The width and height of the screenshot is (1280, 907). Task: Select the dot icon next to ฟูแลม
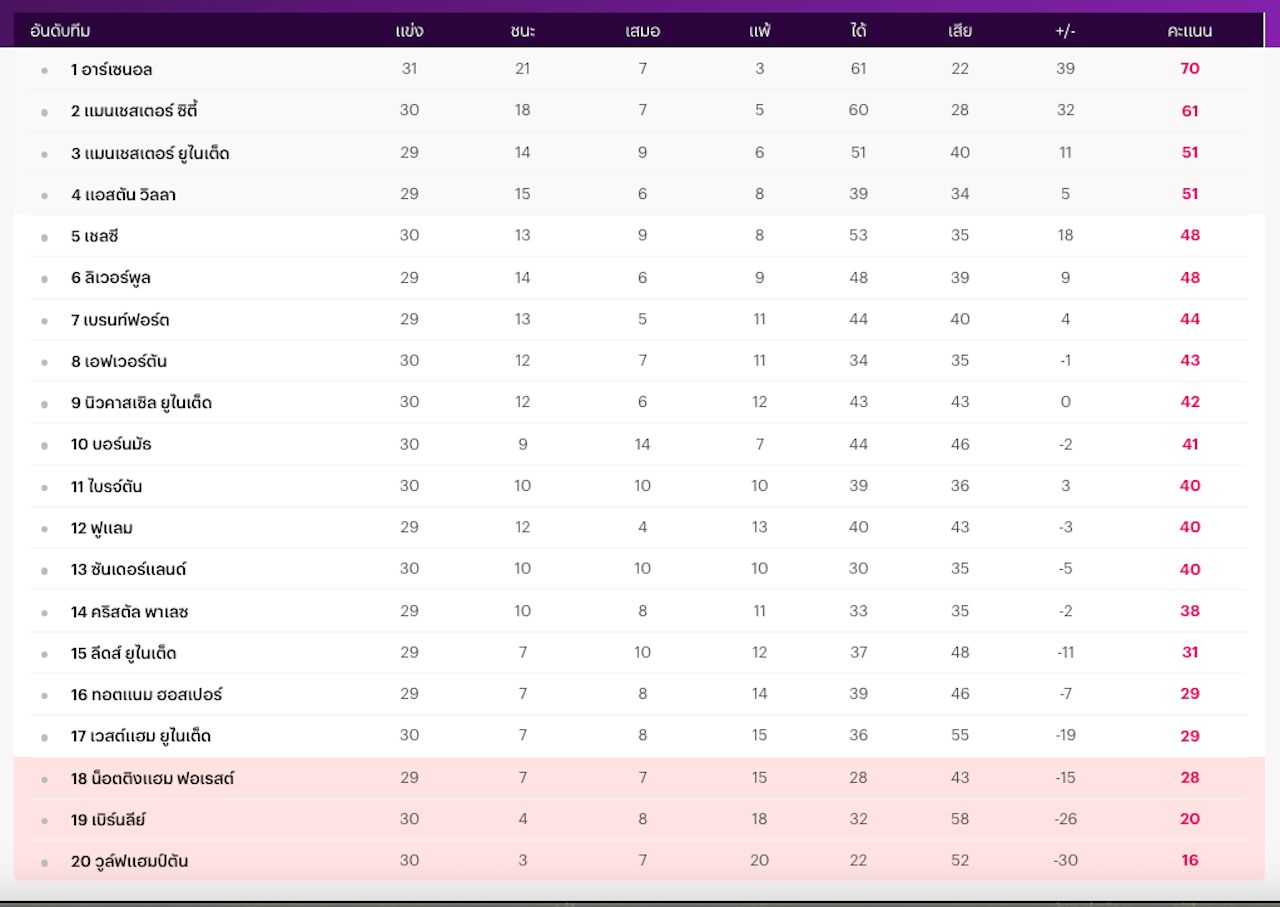44,529
